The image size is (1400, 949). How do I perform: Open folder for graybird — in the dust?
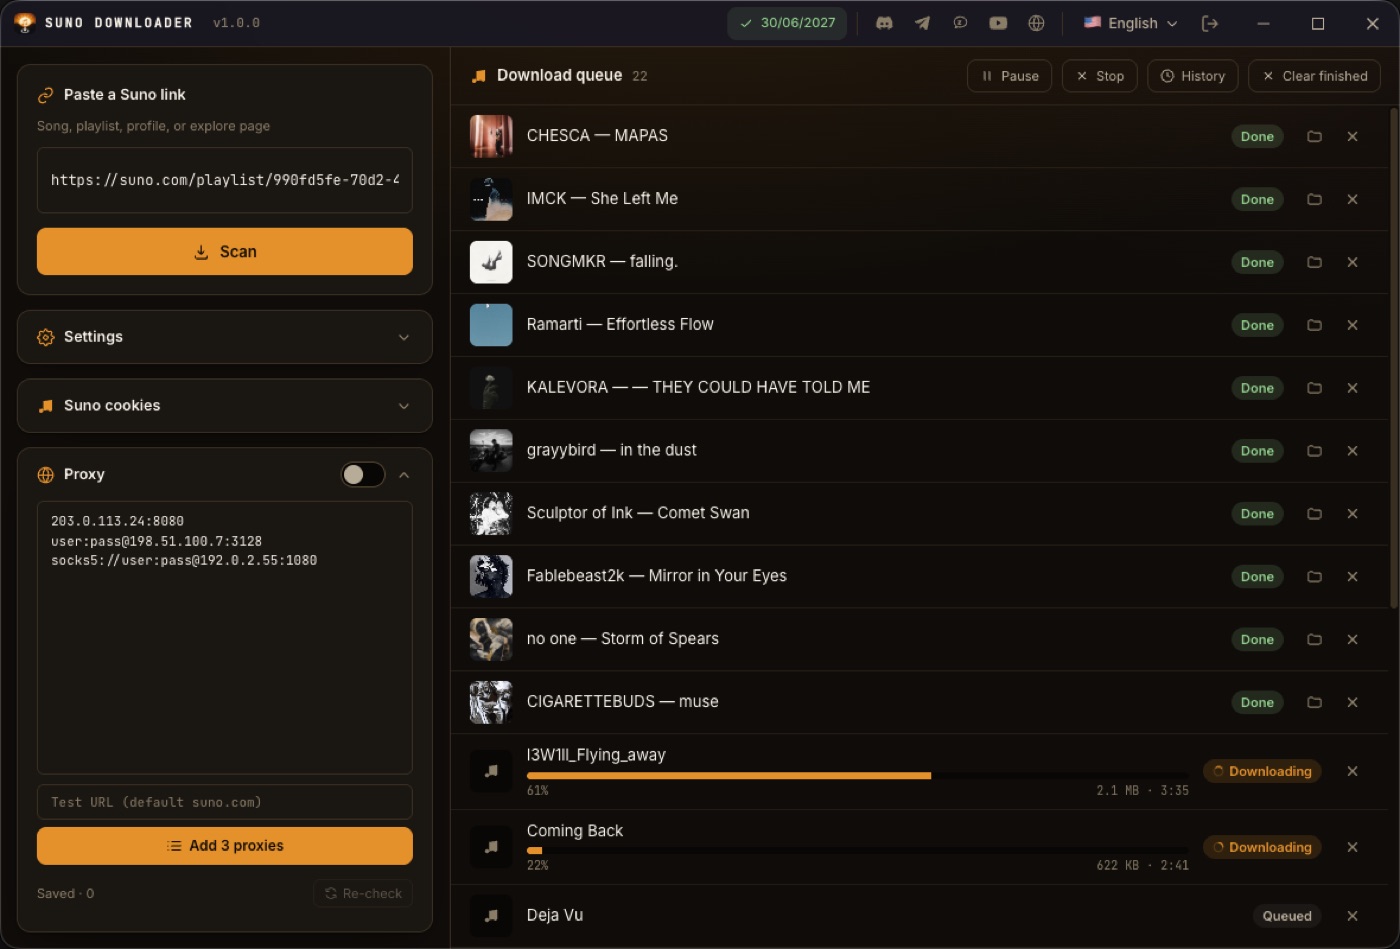point(1314,451)
